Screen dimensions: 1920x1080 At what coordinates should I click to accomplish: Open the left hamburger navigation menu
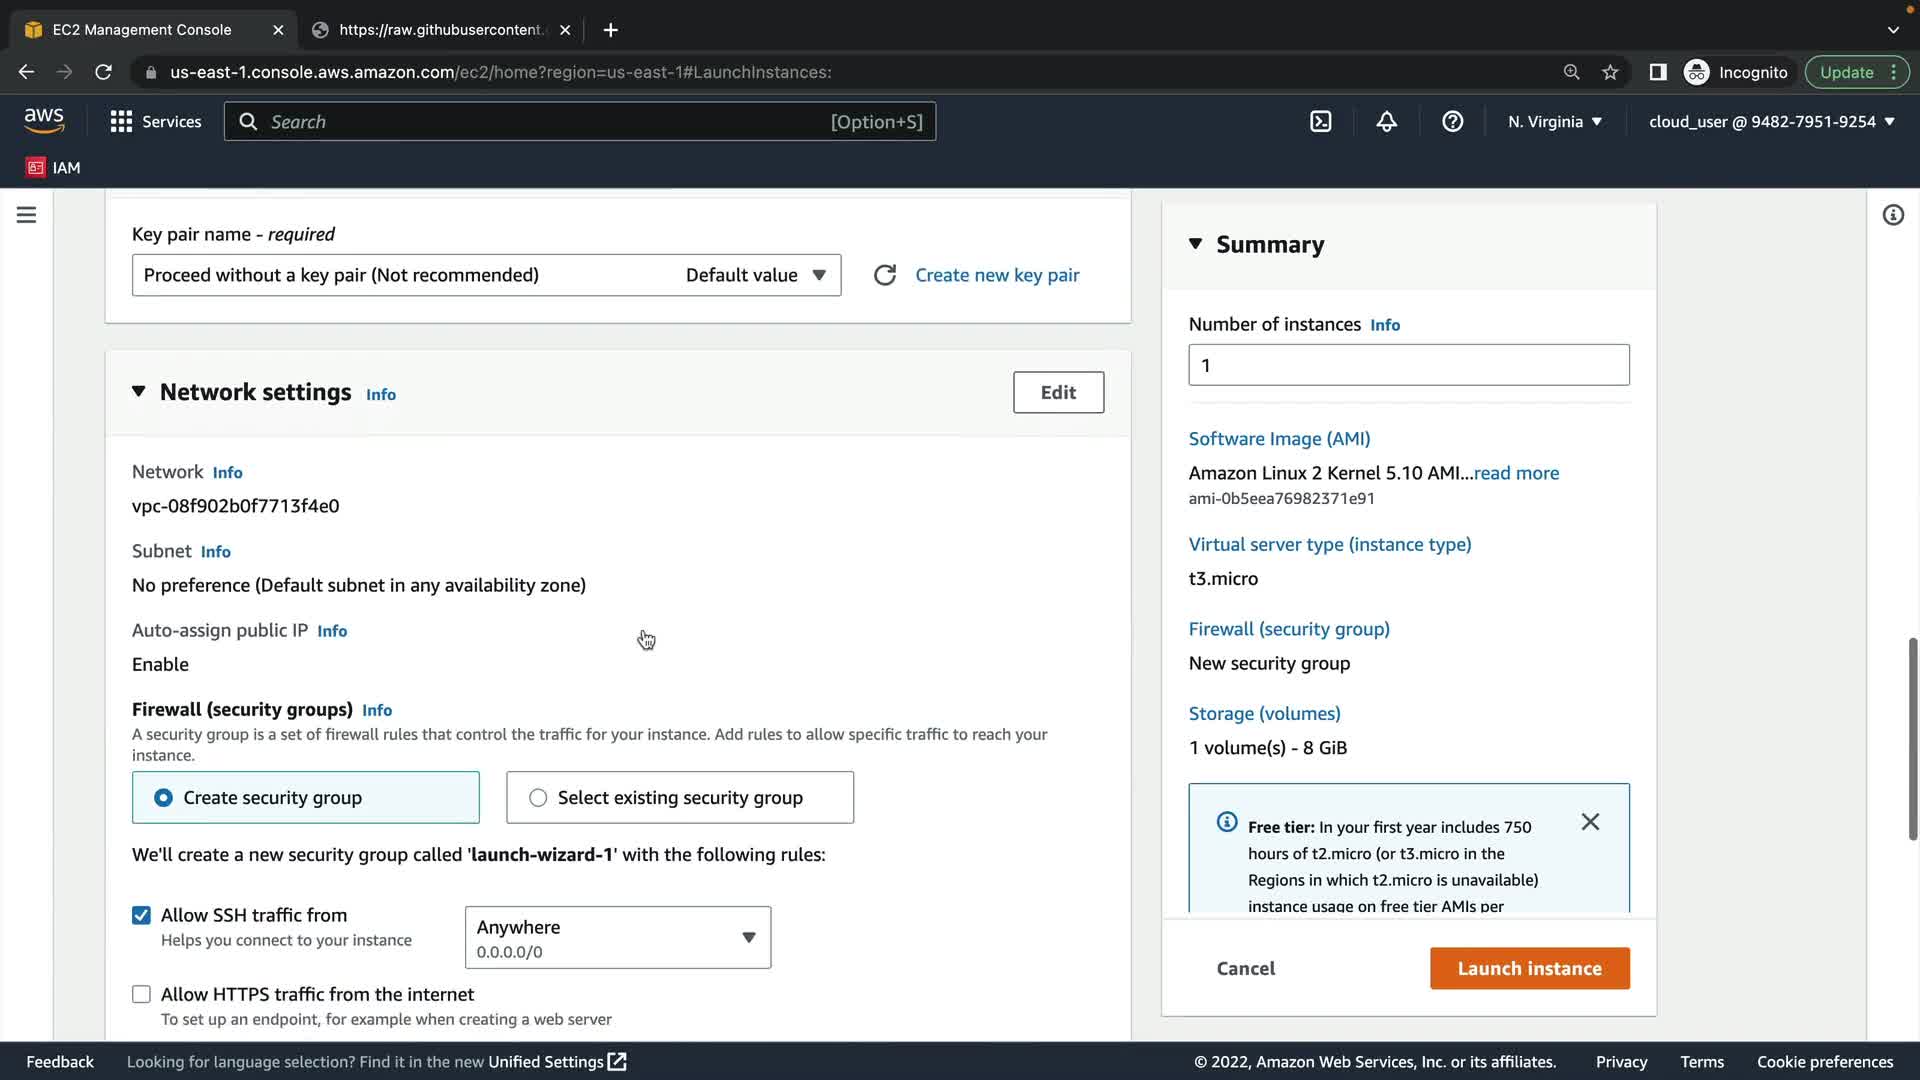(x=27, y=215)
